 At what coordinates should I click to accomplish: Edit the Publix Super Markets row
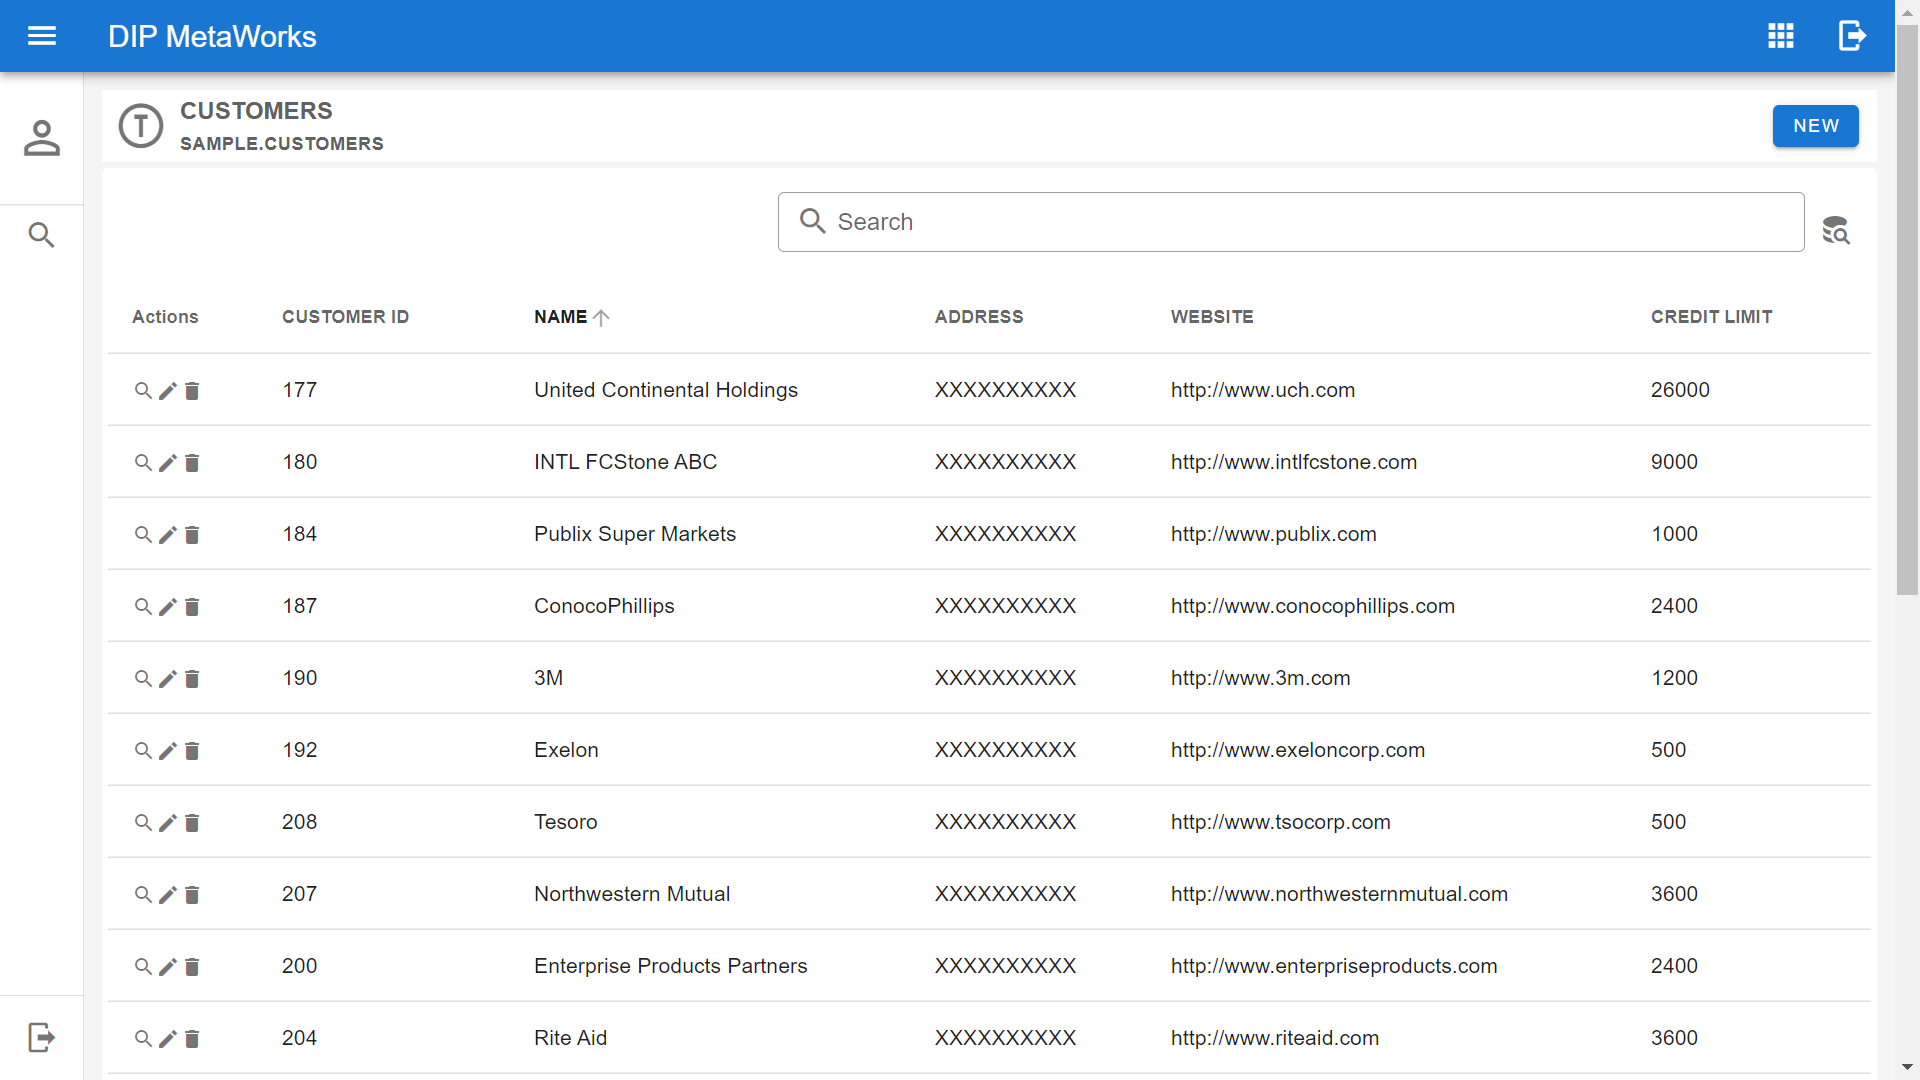tap(168, 534)
